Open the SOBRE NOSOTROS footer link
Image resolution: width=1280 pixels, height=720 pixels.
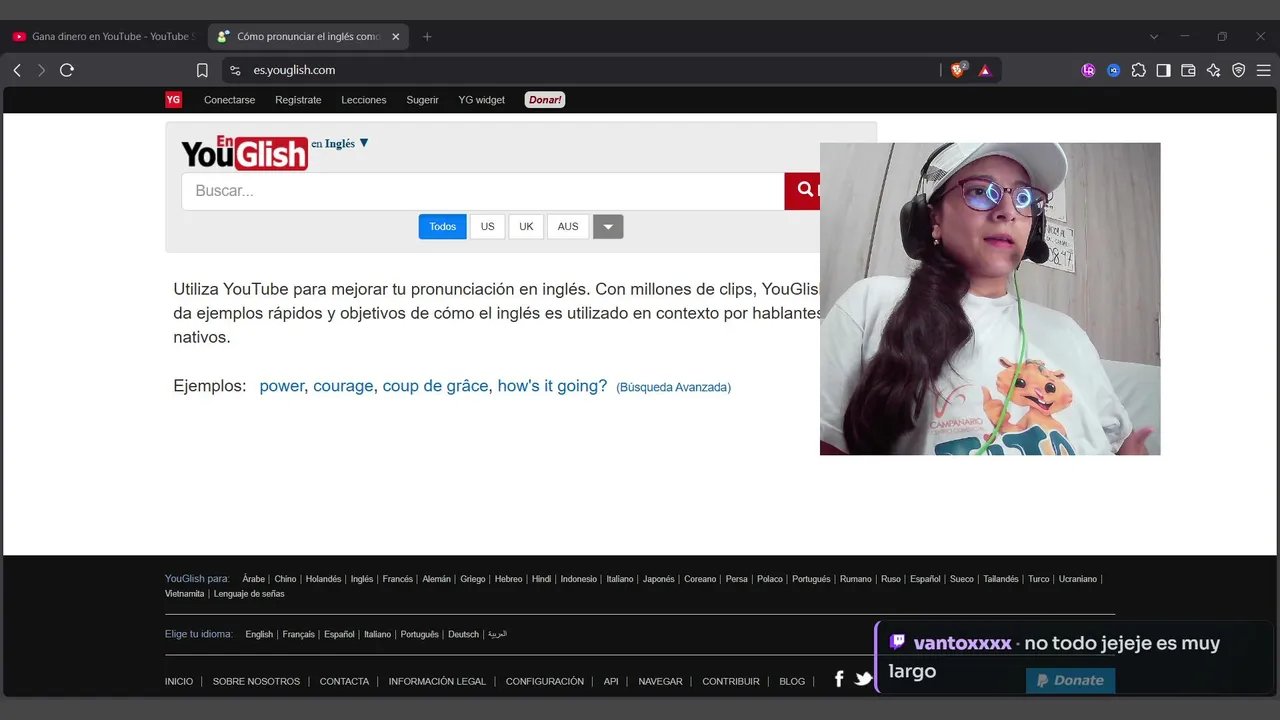pos(256,682)
